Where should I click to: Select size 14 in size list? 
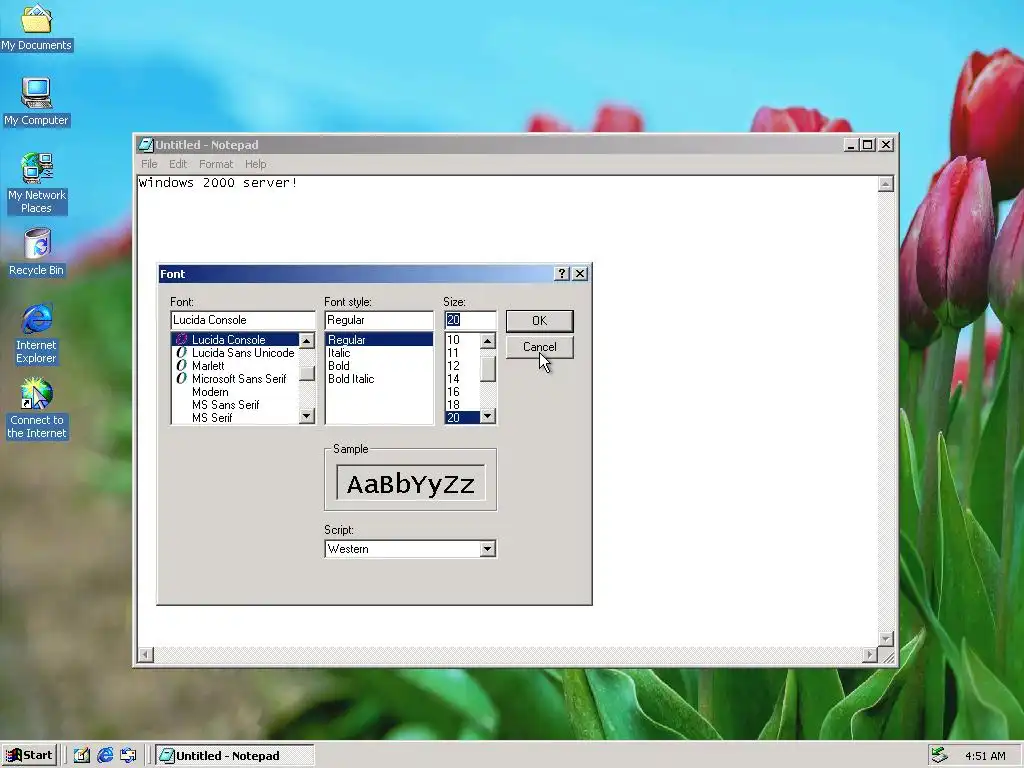462,379
